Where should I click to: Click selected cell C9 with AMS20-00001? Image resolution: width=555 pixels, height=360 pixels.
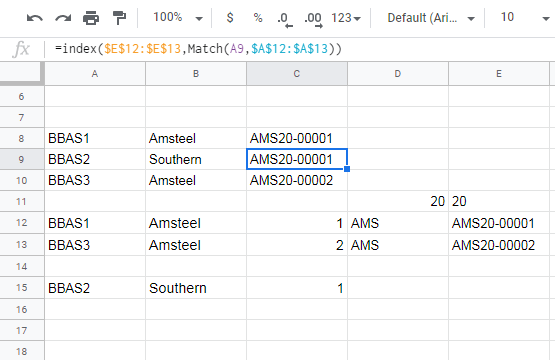coord(297,159)
